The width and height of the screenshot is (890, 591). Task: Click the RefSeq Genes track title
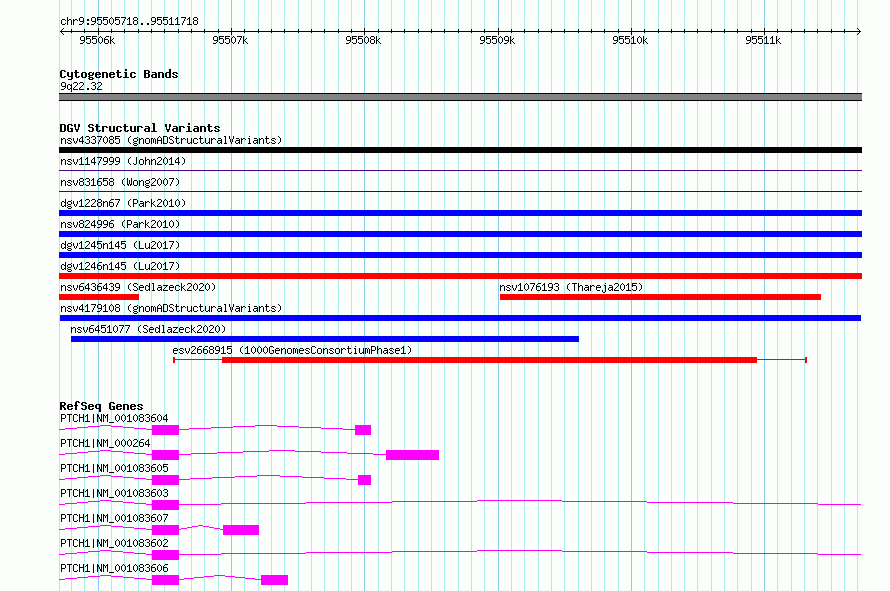point(101,406)
